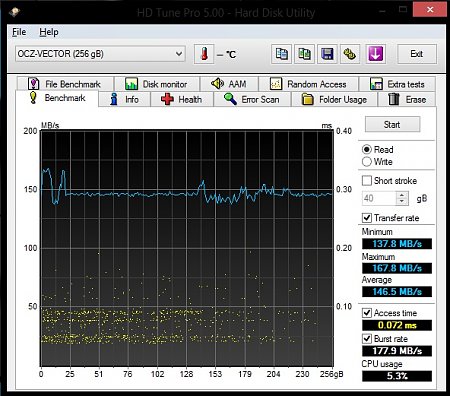The width and height of the screenshot is (450, 396).
Task: Open the options (gears) icon
Action: (x=350, y=54)
